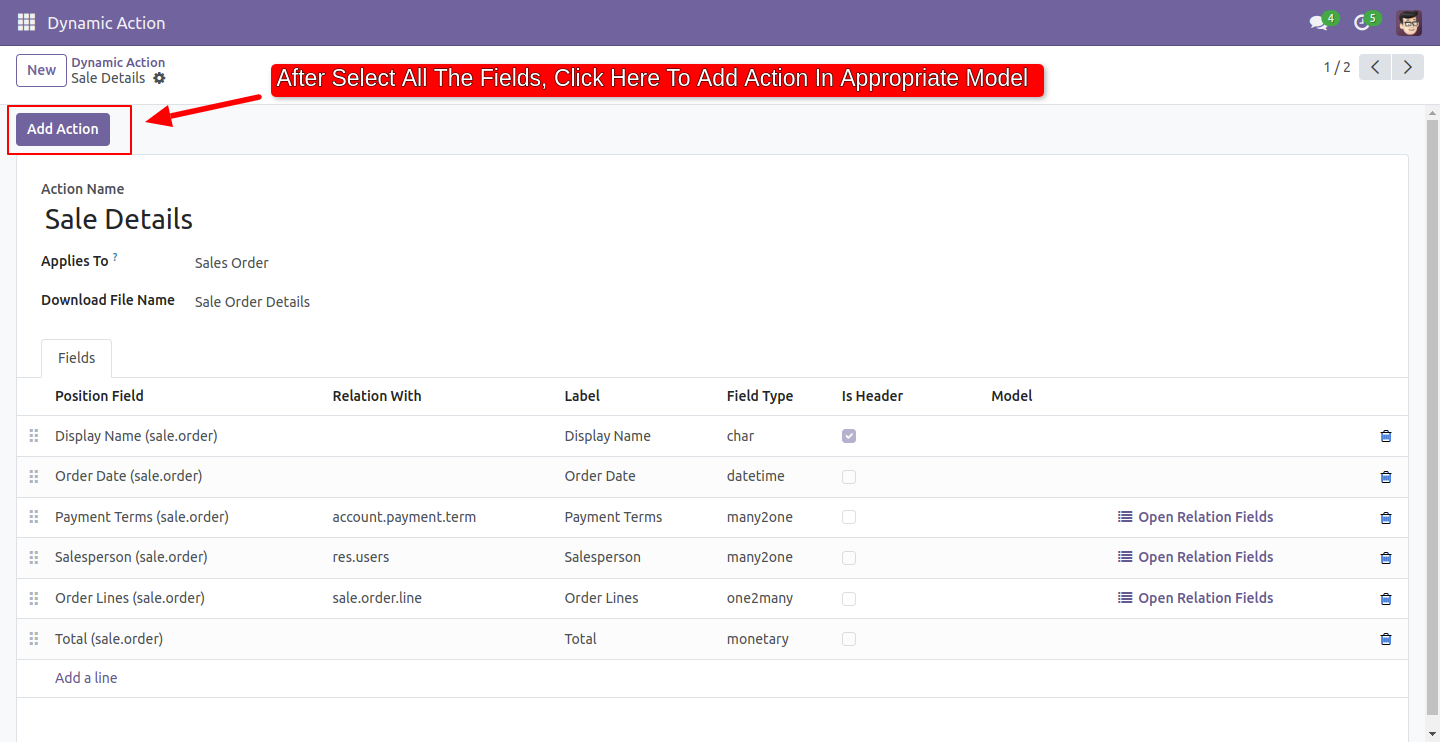The image size is (1440, 742).
Task: Delete the Display Name row
Action: [x=1385, y=436]
